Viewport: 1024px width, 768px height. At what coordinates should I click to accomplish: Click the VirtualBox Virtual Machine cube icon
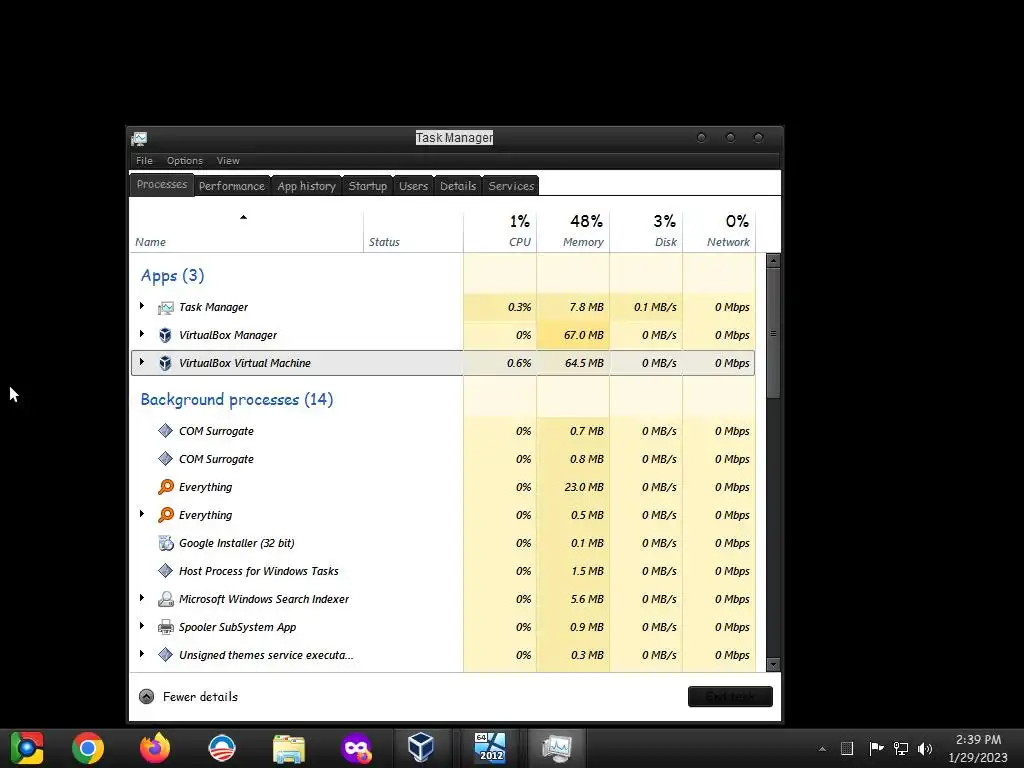(166, 363)
